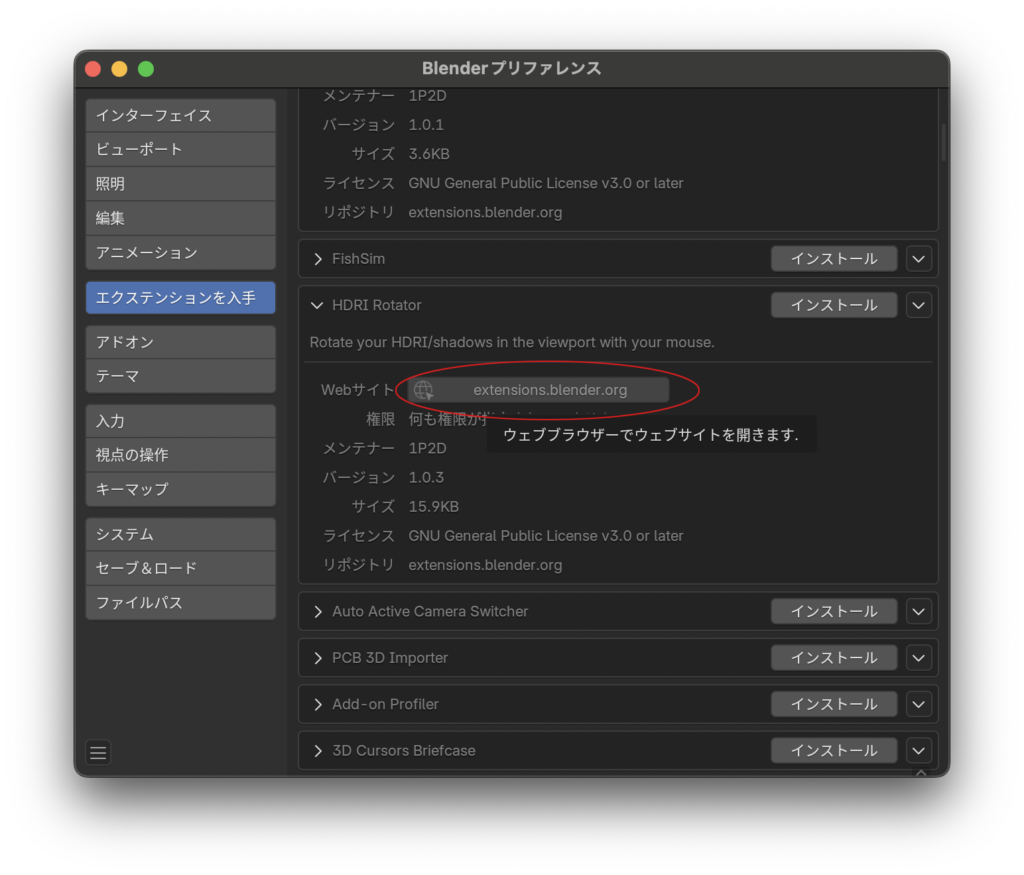Open the セーブ＆ロード tab
The width and height of the screenshot is (1024, 875).
click(180, 569)
